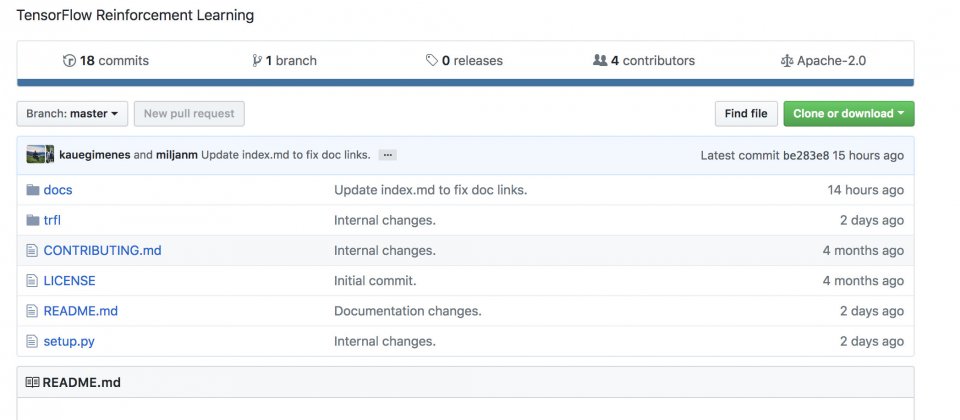Screen dimensions: 960x420
Task: Open header commit message about index.md
Action: [286, 155]
